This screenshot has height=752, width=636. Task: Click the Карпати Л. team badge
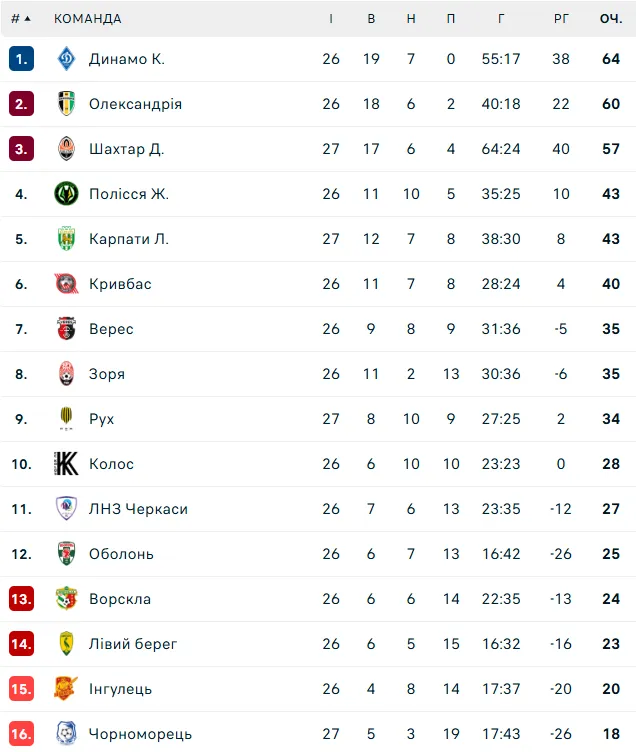pos(66,239)
